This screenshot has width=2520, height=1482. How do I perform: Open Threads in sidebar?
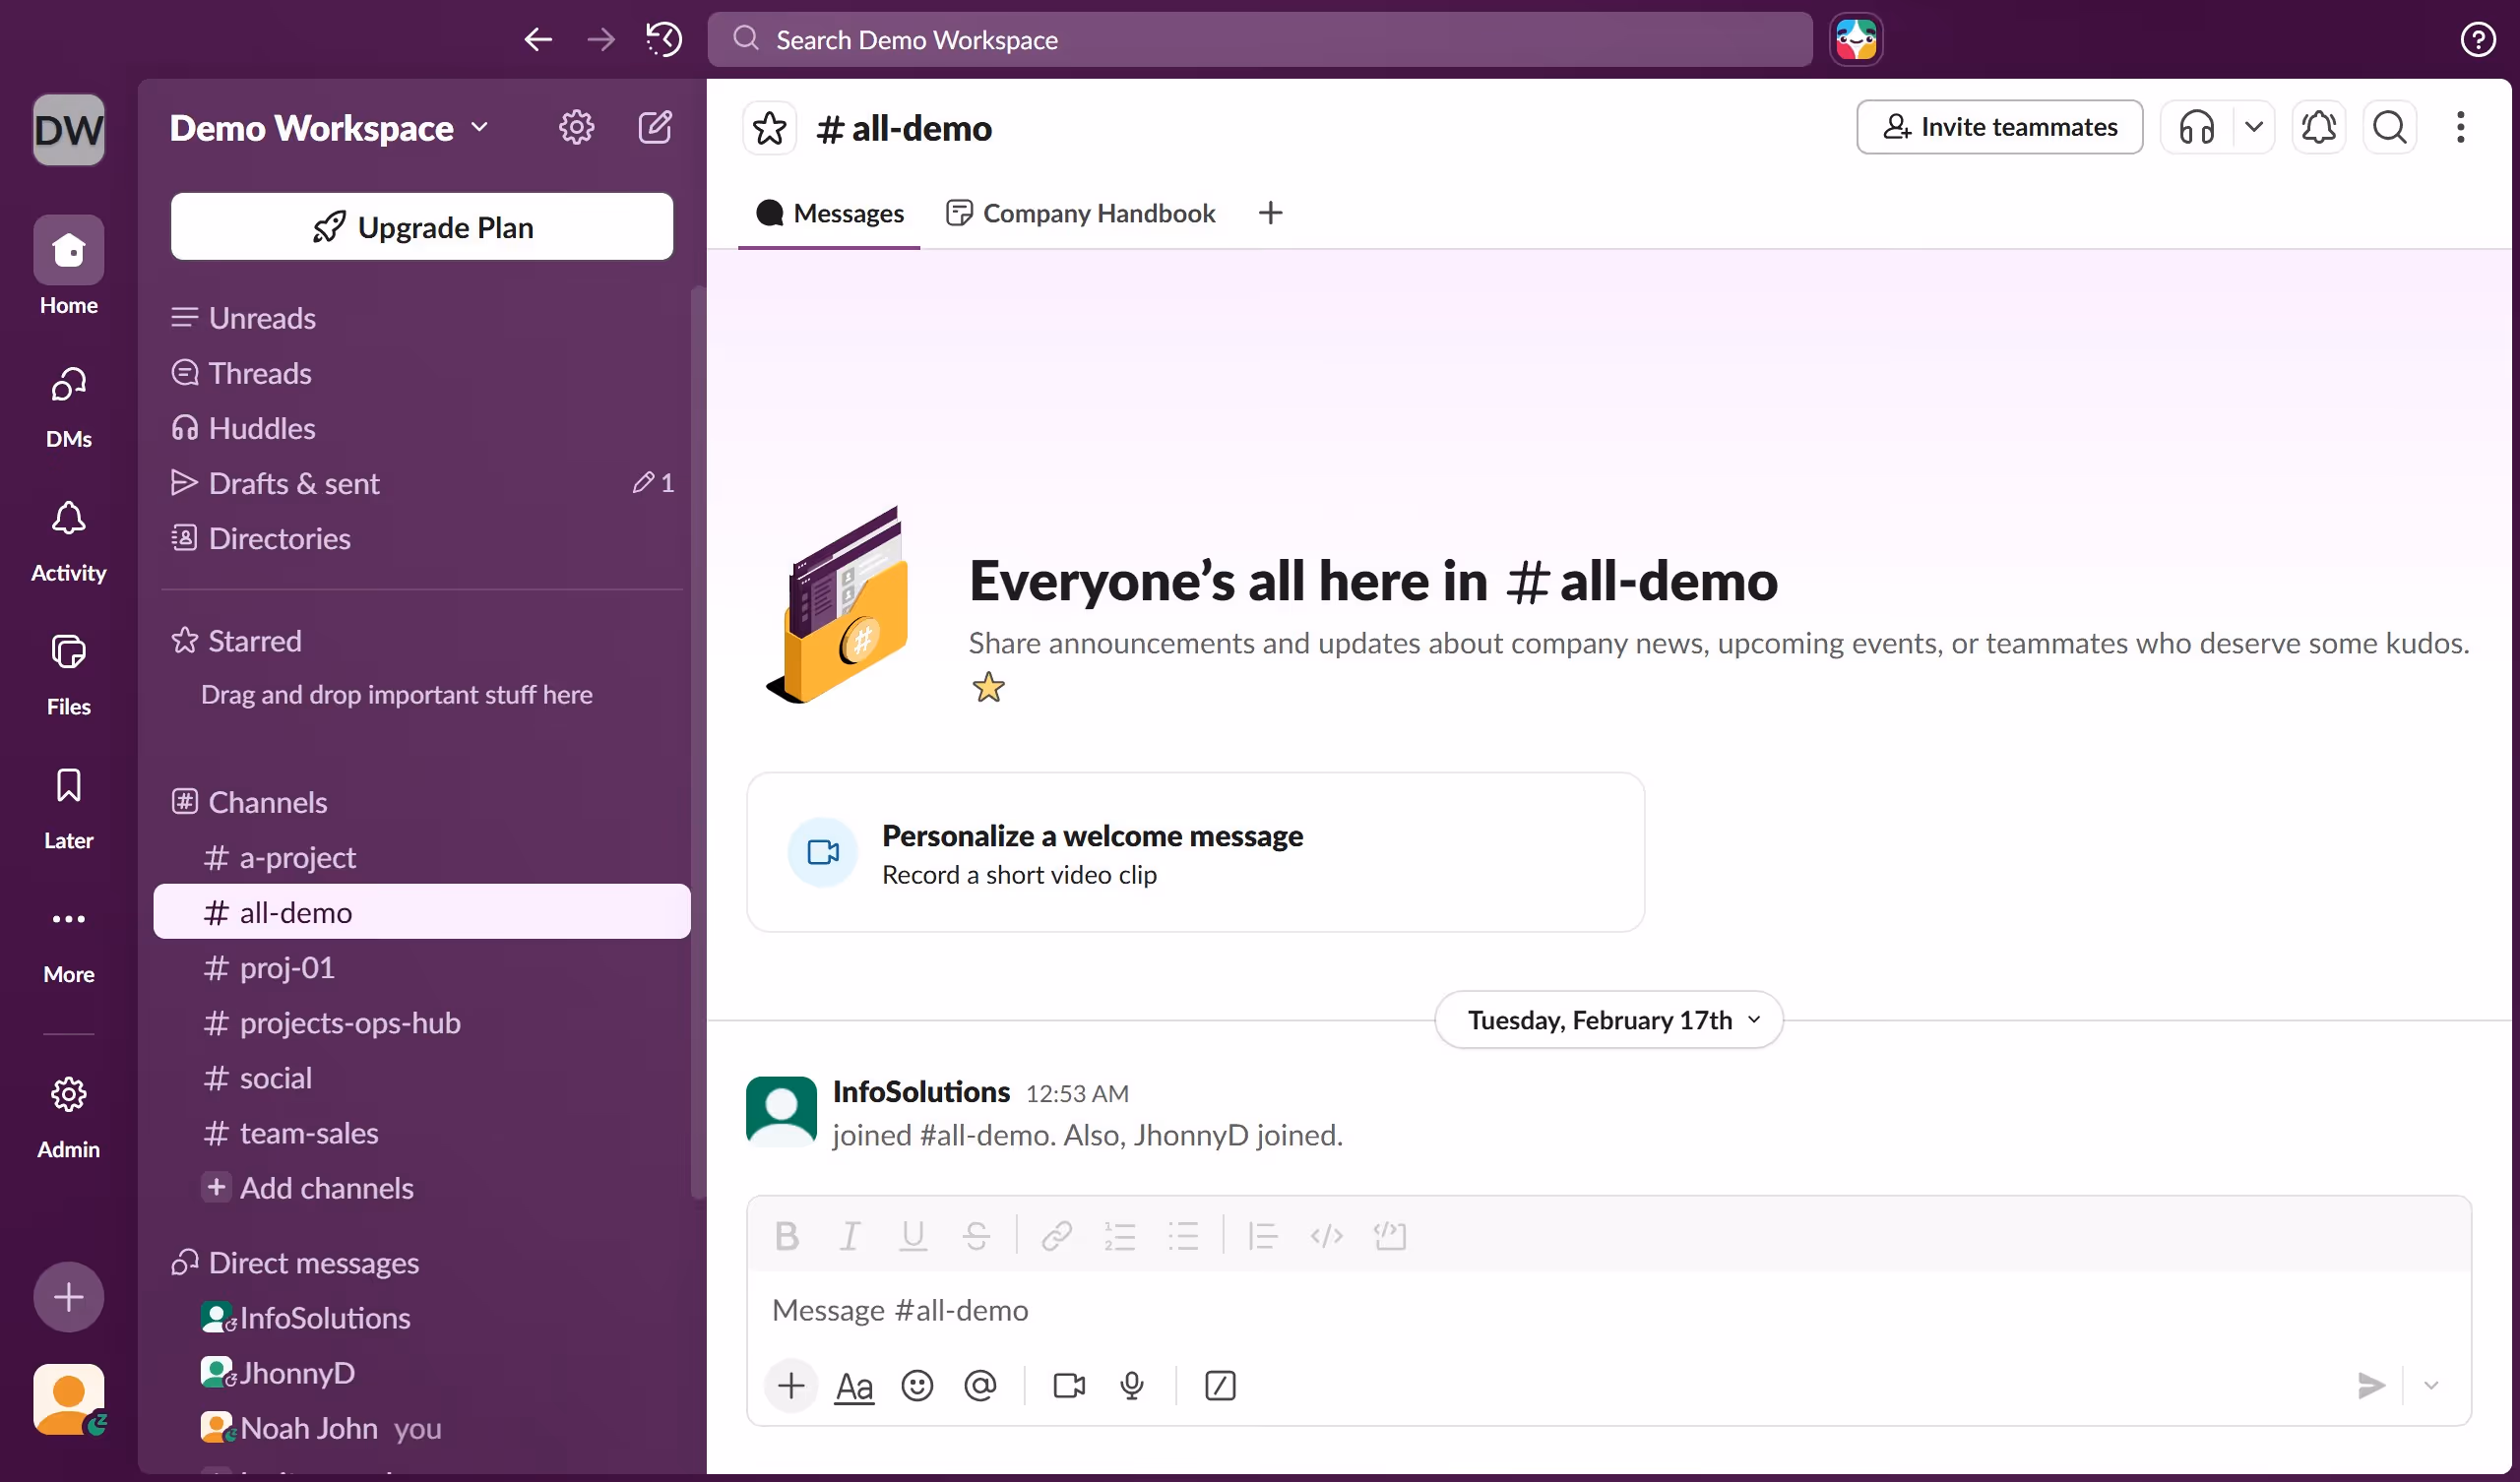pyautogui.click(x=421, y=373)
